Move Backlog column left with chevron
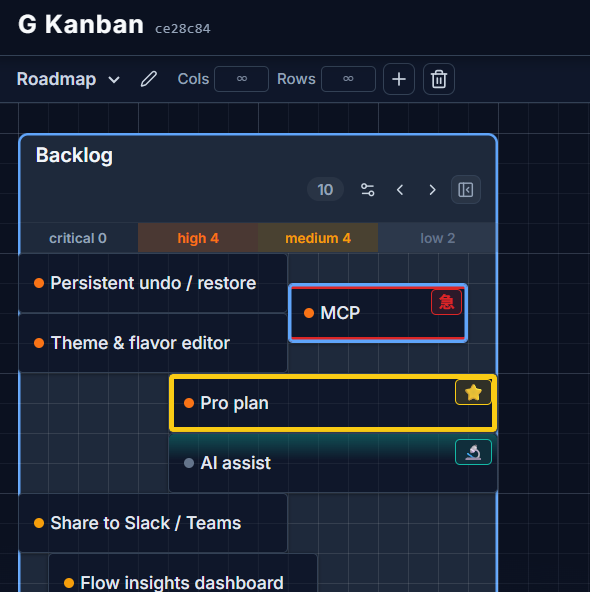Image resolution: width=590 pixels, height=592 pixels. tap(400, 190)
